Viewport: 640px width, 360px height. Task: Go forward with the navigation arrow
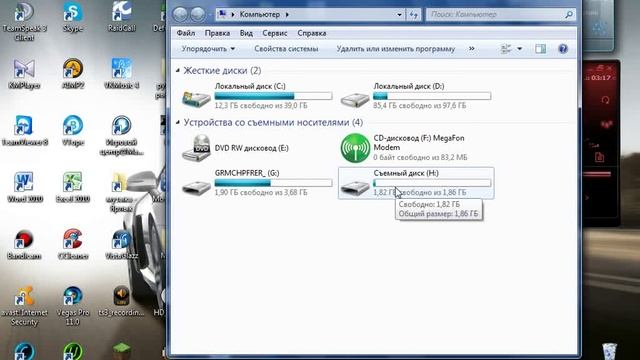(198, 15)
